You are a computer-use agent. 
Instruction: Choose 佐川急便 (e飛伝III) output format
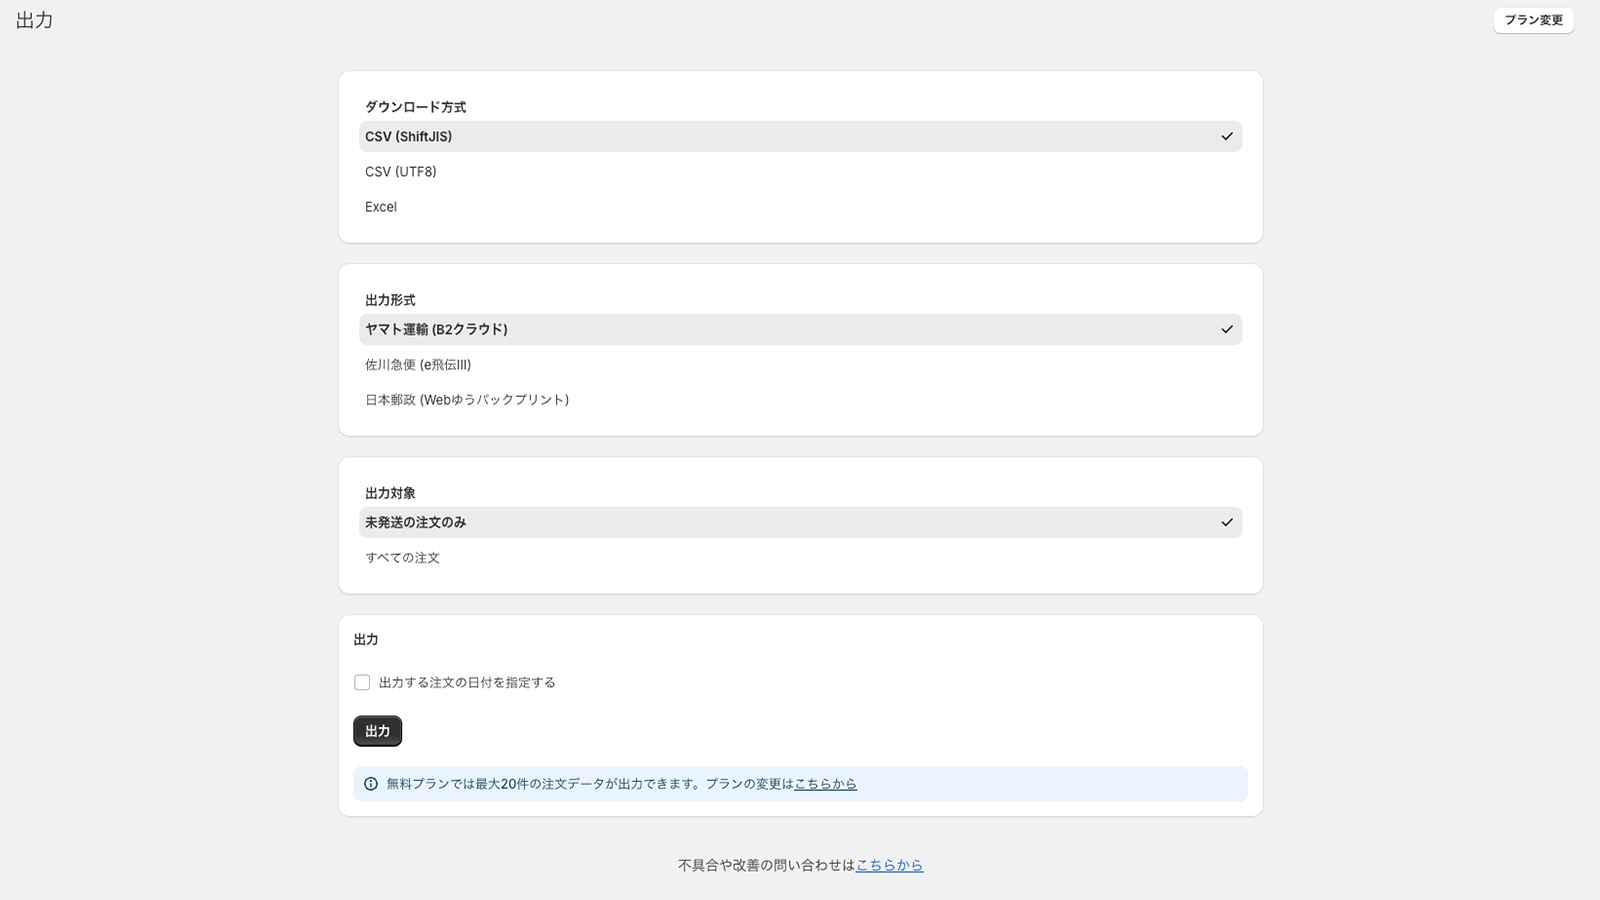pyautogui.click(x=800, y=365)
